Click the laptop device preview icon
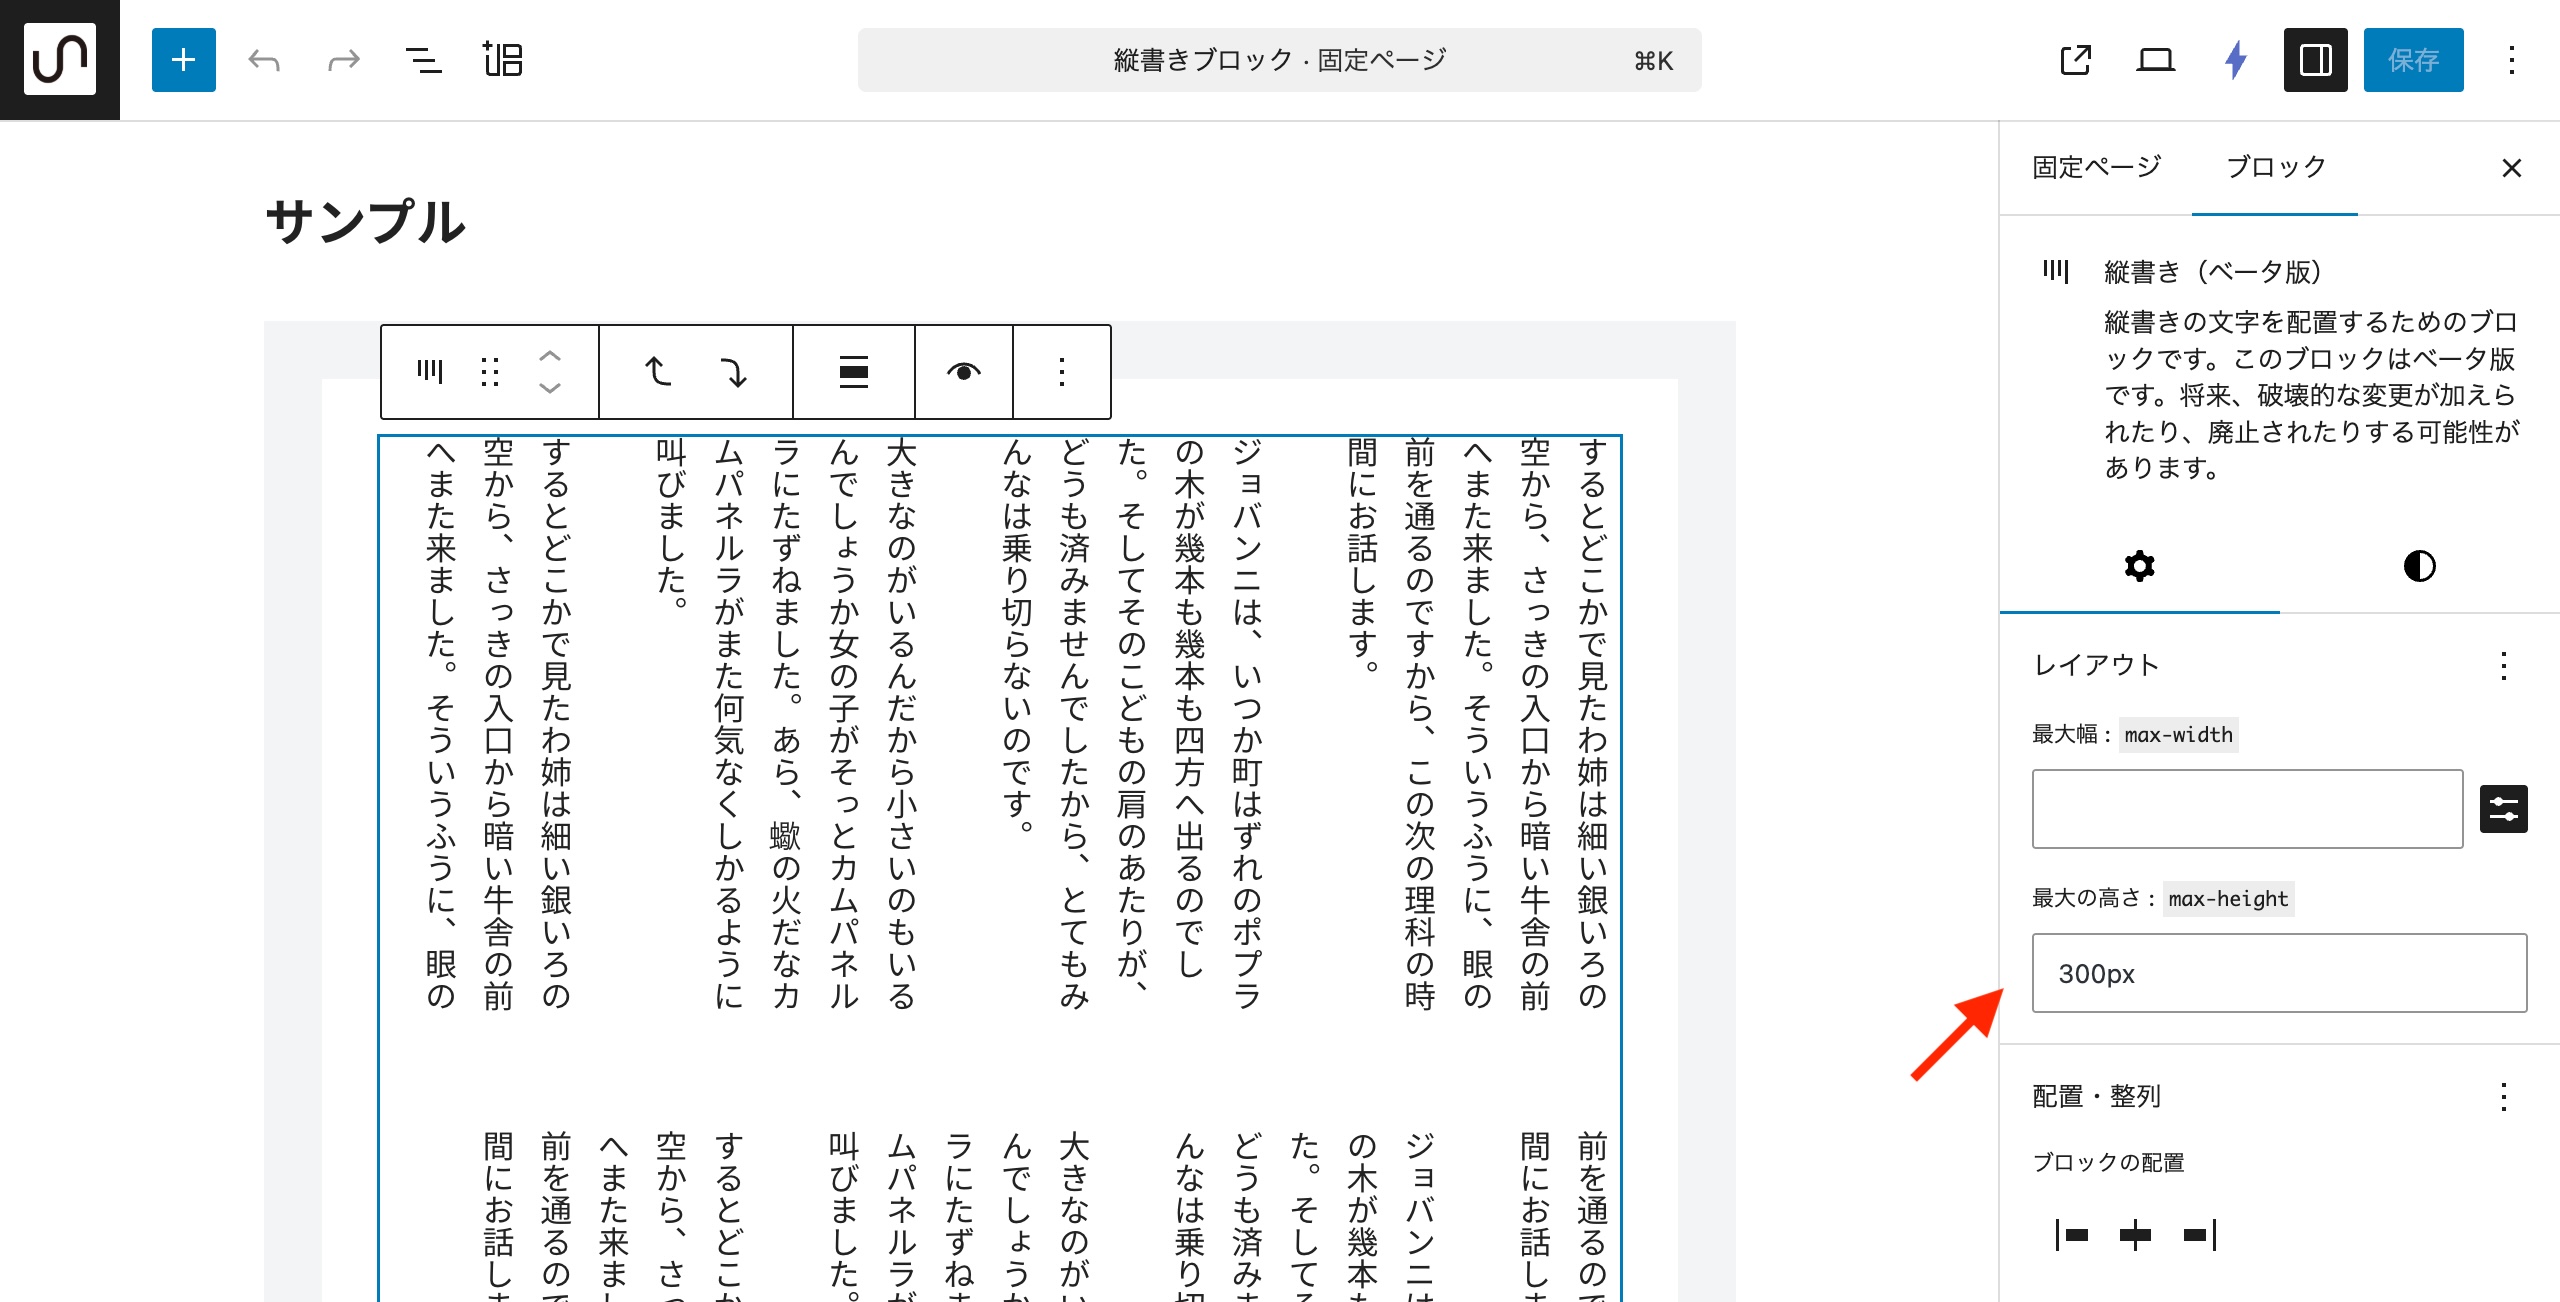 point(2155,60)
